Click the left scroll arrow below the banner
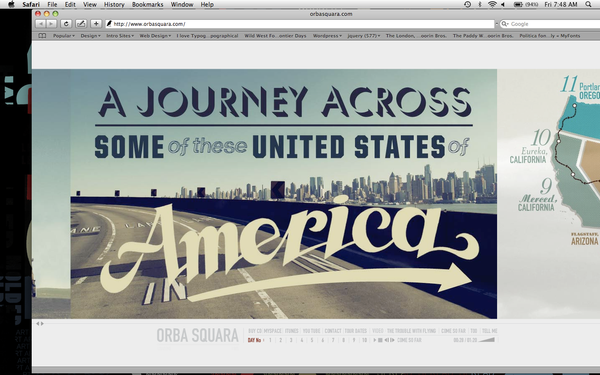The height and width of the screenshot is (375, 600). 38,324
